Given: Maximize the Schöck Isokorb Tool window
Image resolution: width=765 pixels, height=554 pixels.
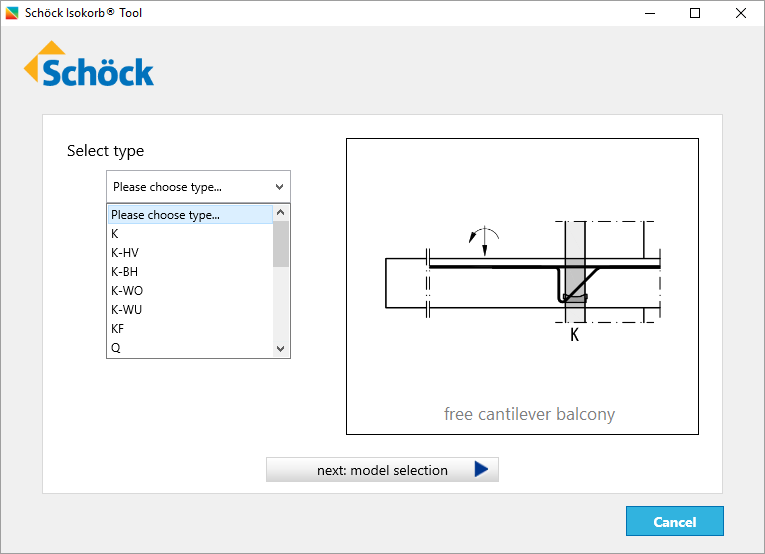Looking at the screenshot, I should click(695, 13).
